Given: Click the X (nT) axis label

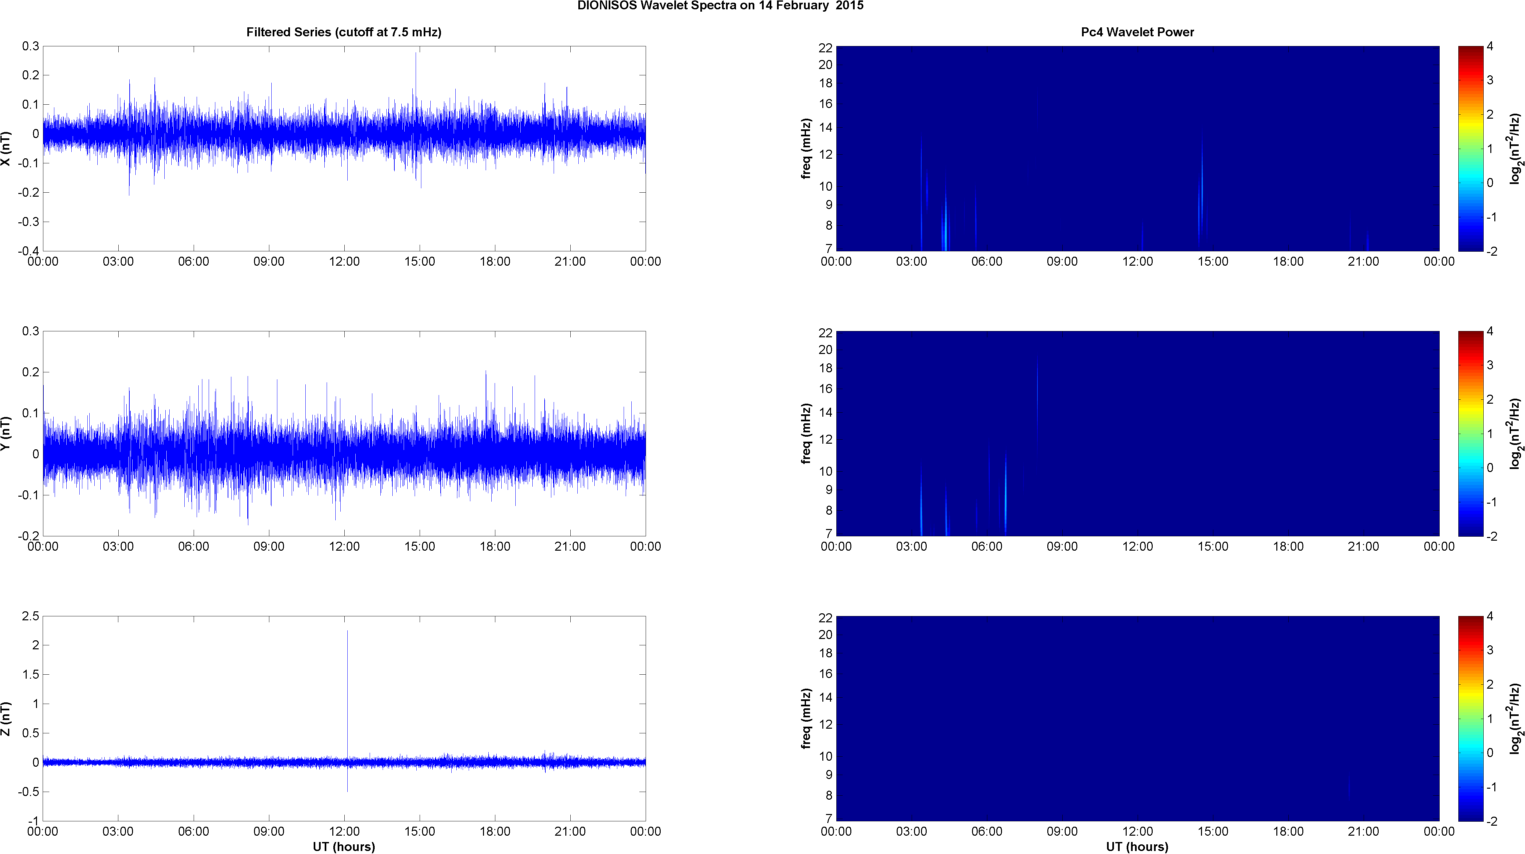Looking at the screenshot, I should point(6,148).
